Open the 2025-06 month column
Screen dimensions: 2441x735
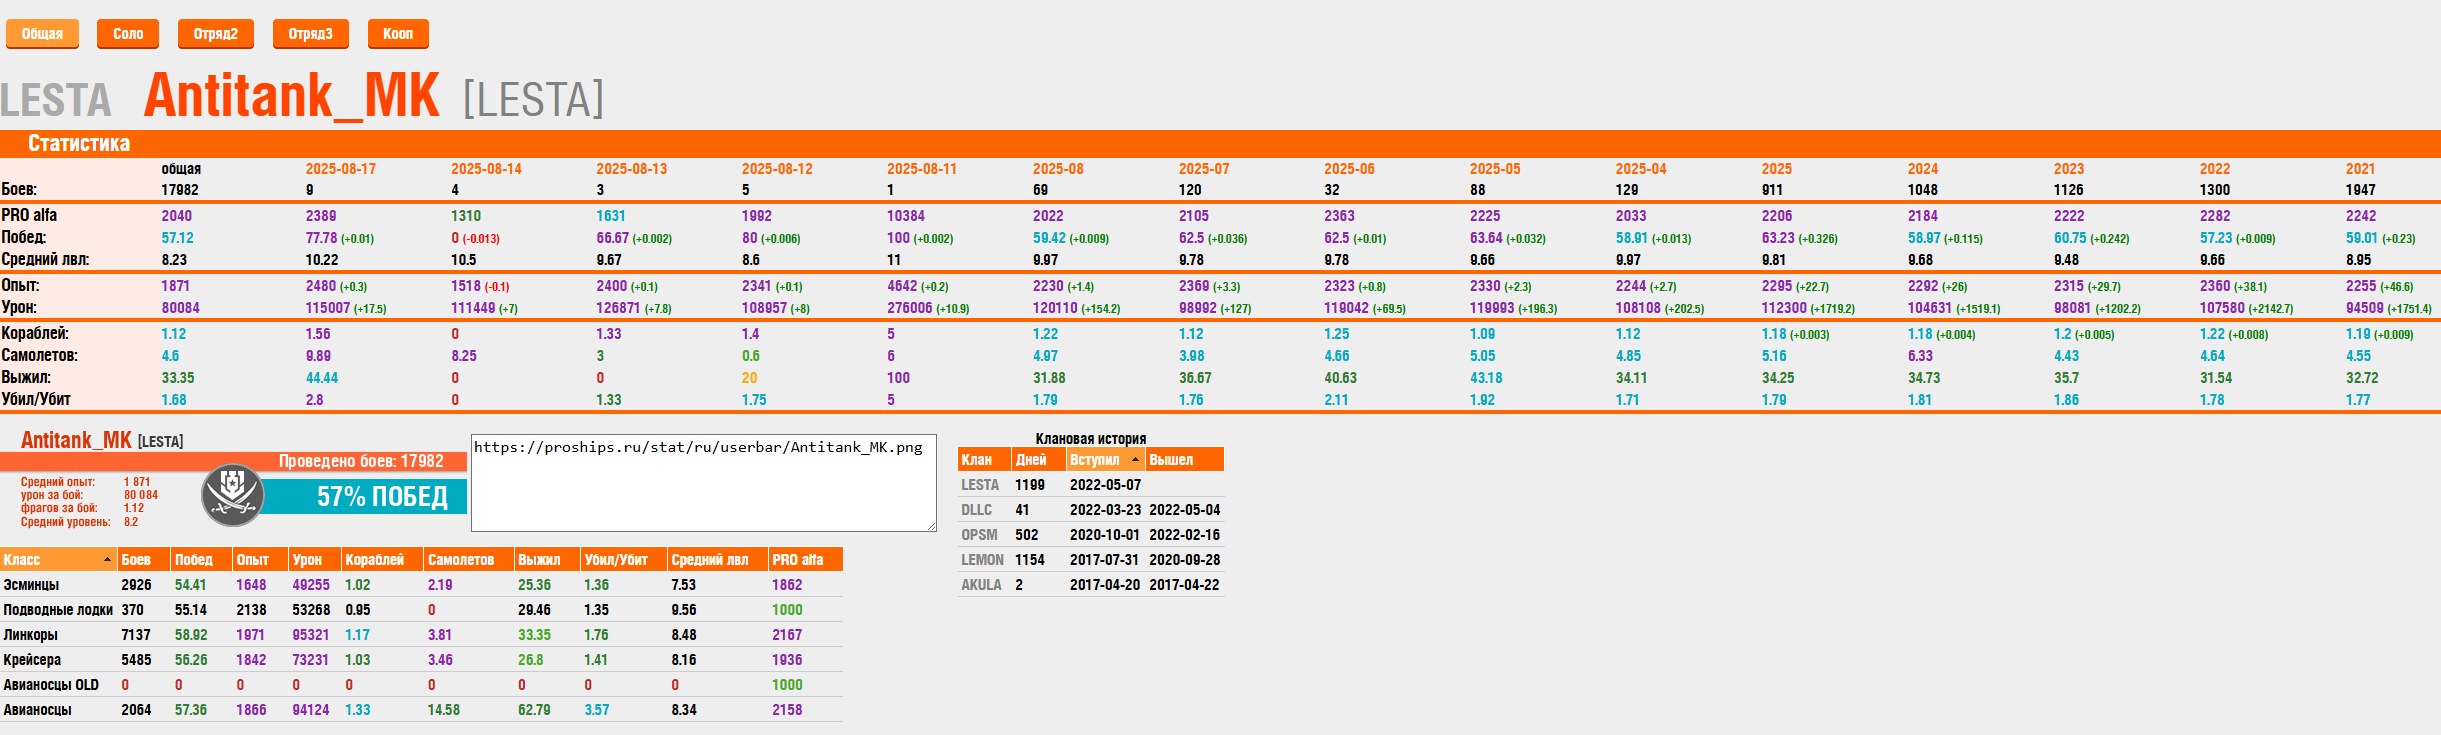(x=1349, y=169)
